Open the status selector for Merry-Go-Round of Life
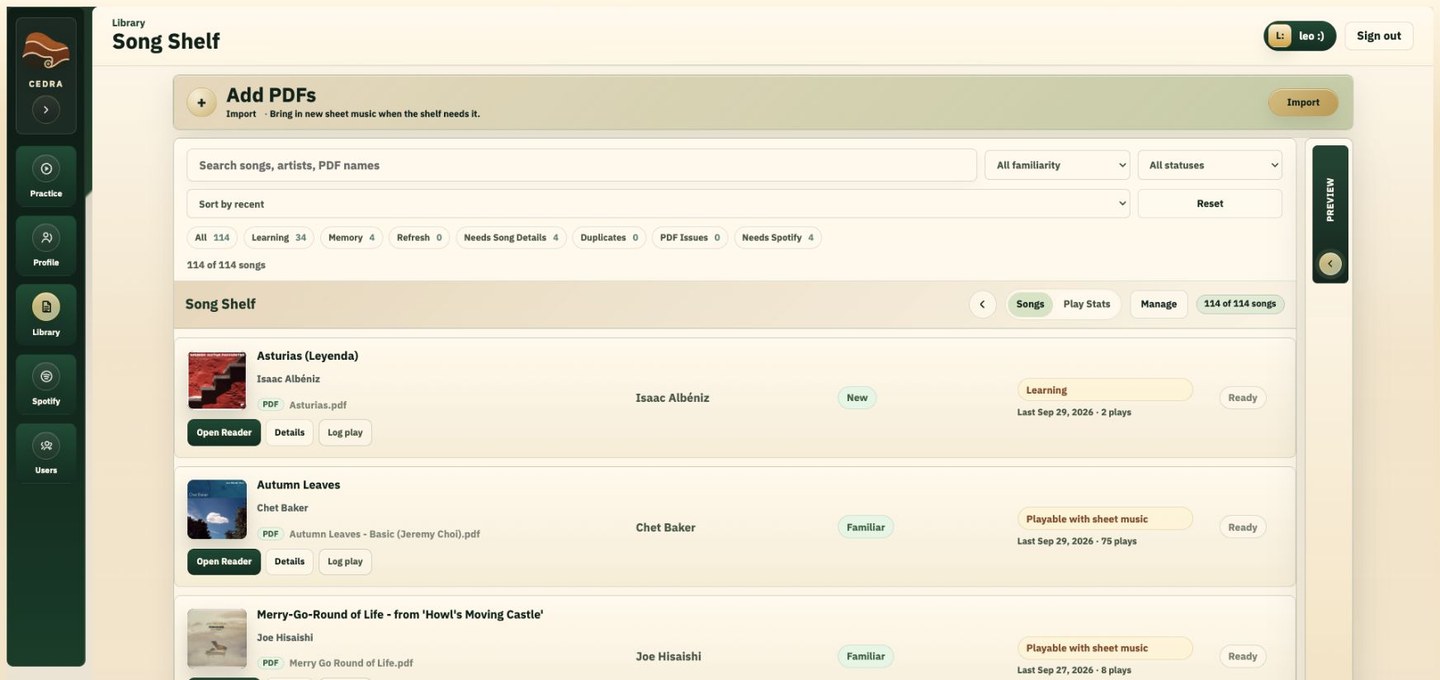 (x=1105, y=648)
